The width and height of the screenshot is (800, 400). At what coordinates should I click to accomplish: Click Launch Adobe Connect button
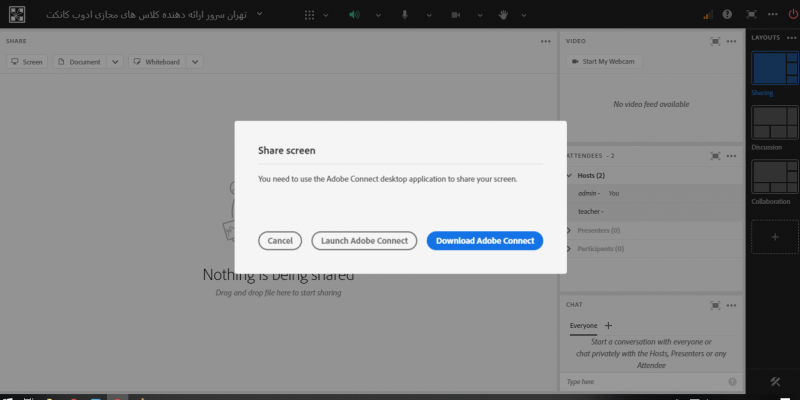(x=363, y=241)
